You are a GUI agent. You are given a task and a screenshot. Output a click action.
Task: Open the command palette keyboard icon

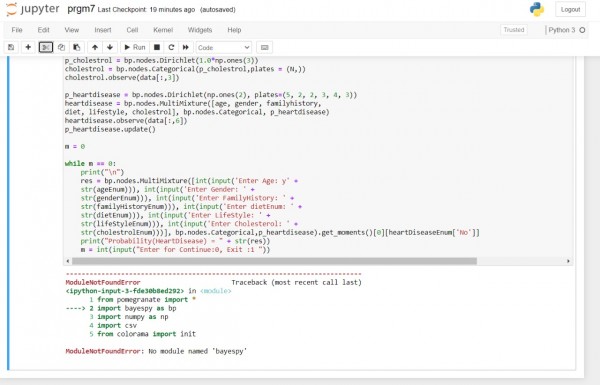264,47
